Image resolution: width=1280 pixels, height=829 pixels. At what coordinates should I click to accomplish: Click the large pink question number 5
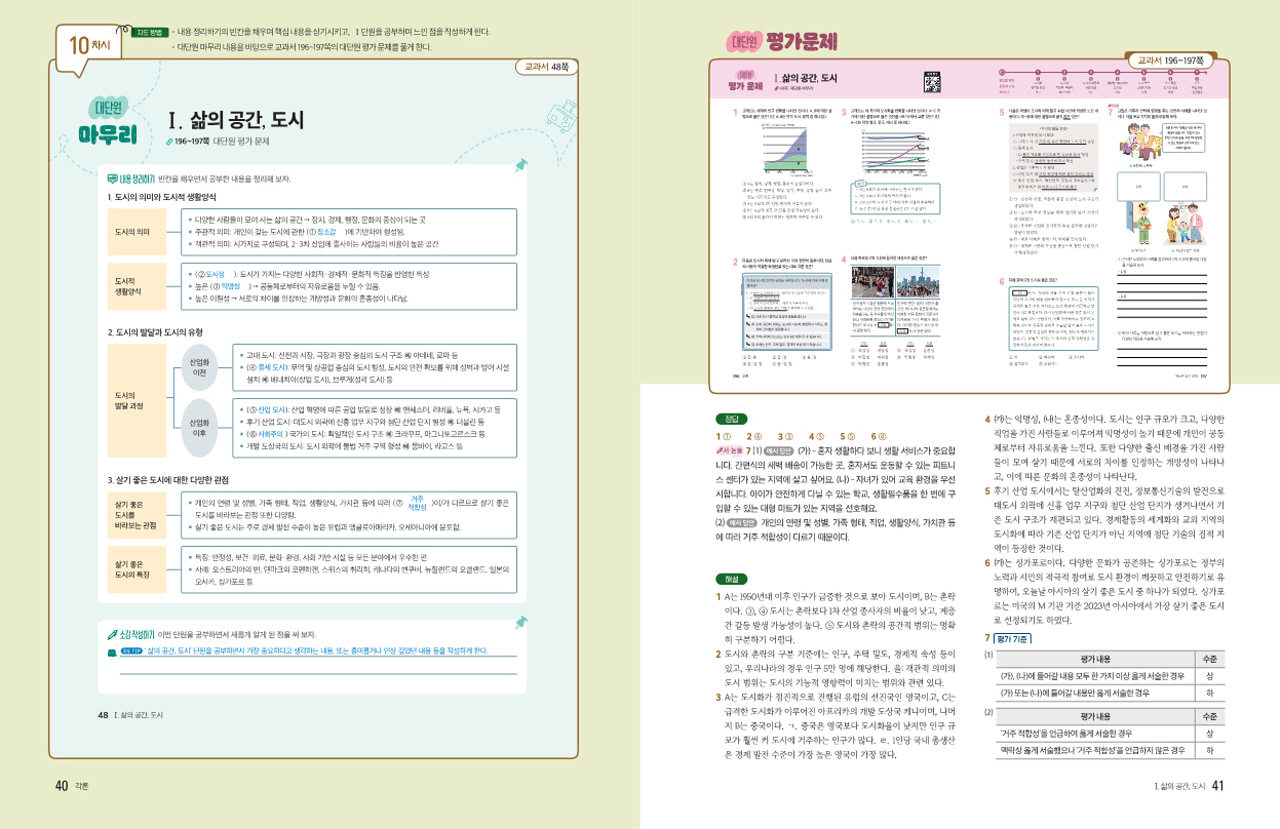point(1002,113)
